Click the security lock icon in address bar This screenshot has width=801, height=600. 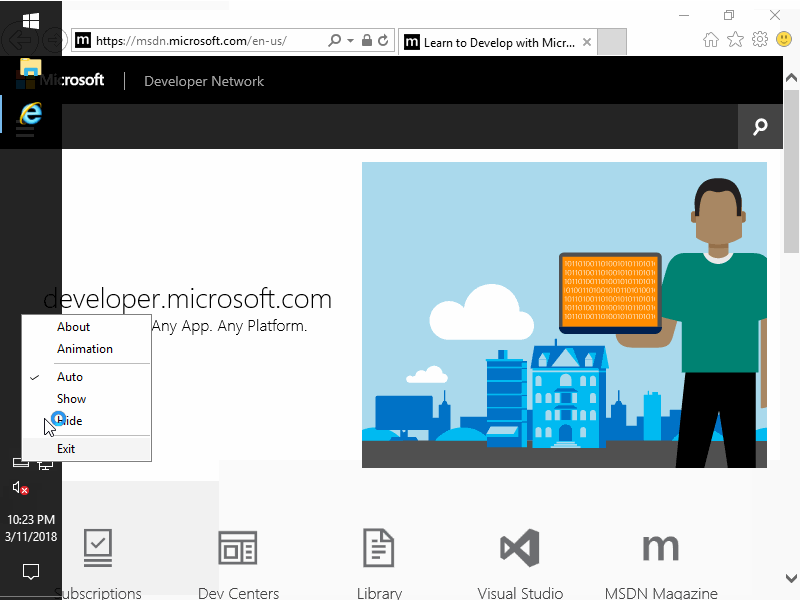(x=366, y=40)
